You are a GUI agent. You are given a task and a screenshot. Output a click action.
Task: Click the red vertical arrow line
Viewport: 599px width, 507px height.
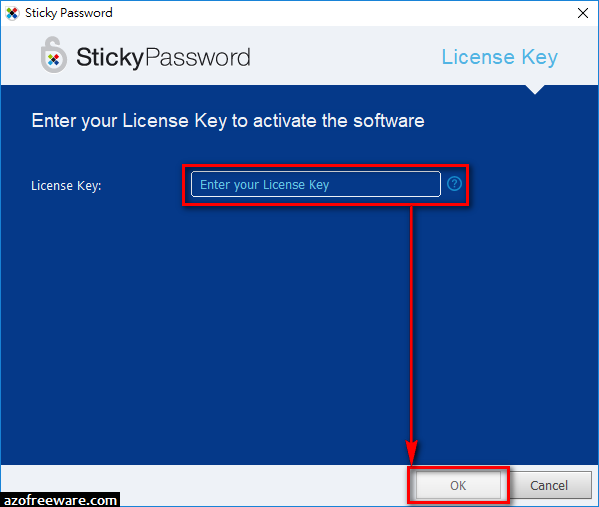point(411,323)
